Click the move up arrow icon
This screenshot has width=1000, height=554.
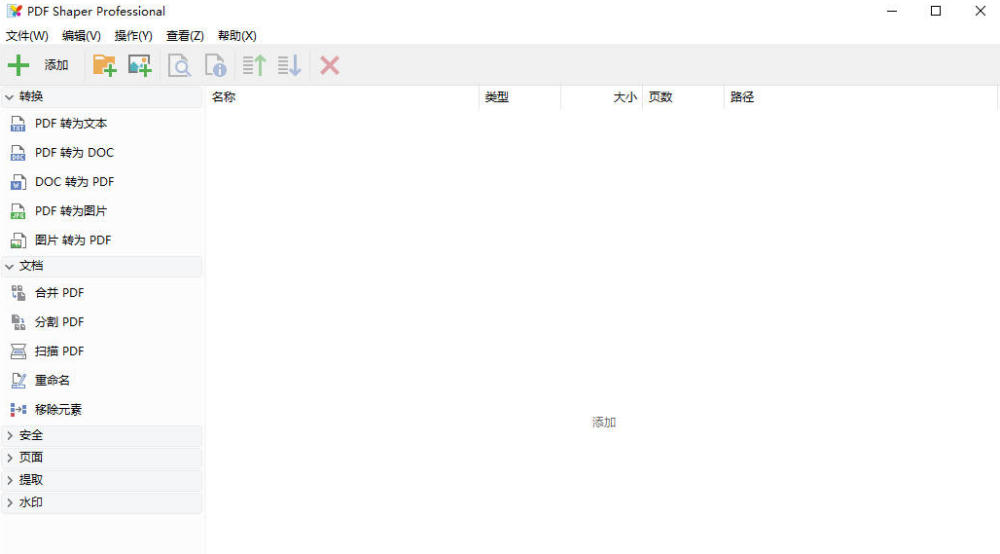(x=254, y=65)
